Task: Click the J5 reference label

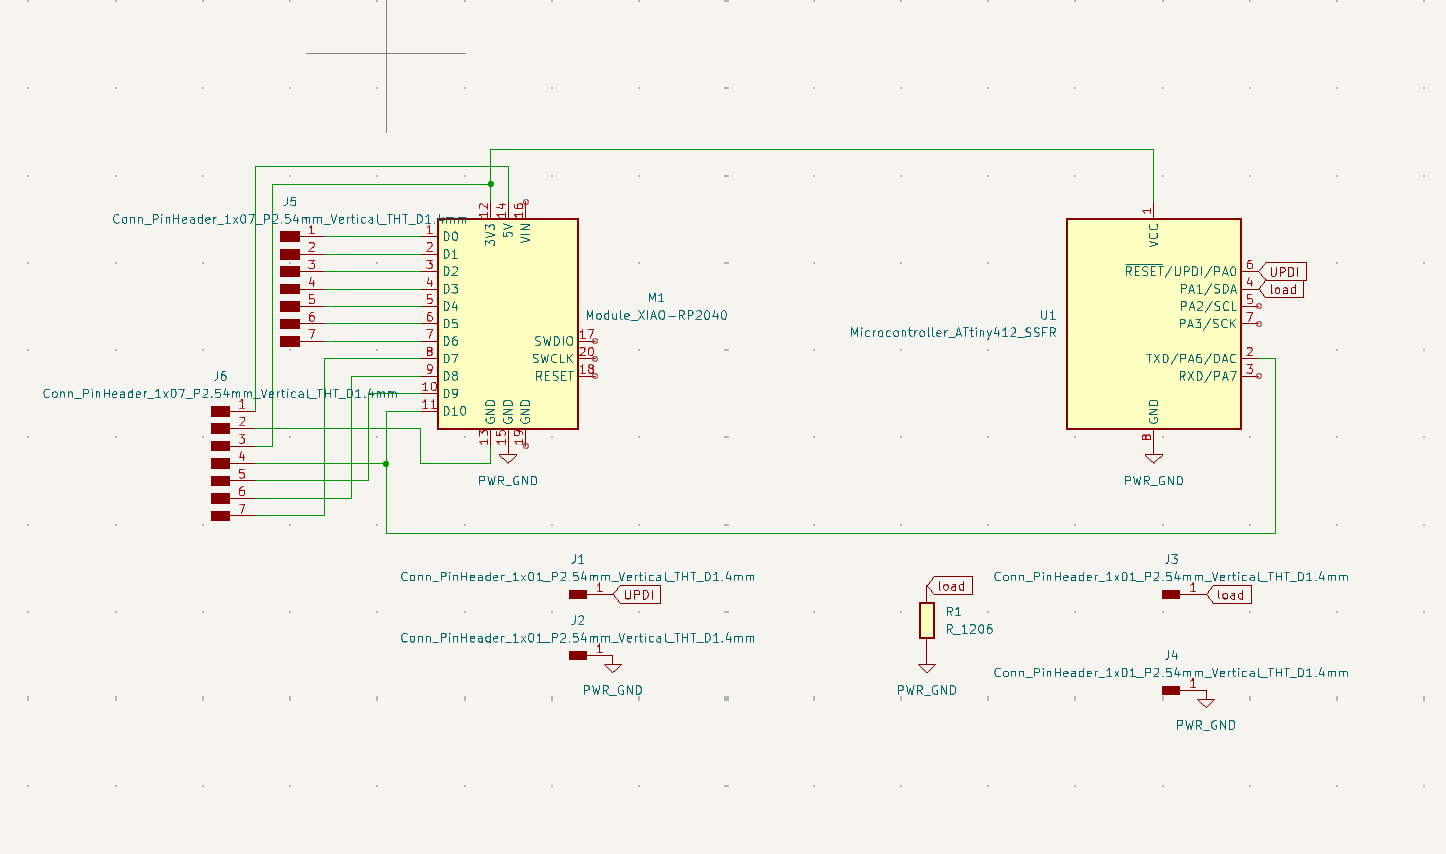Action: pos(290,202)
